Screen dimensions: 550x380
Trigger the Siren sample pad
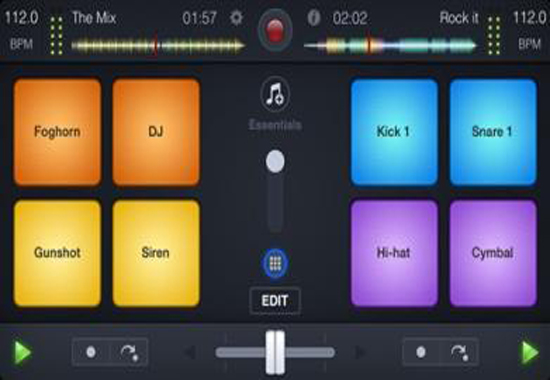pyautogui.click(x=156, y=253)
